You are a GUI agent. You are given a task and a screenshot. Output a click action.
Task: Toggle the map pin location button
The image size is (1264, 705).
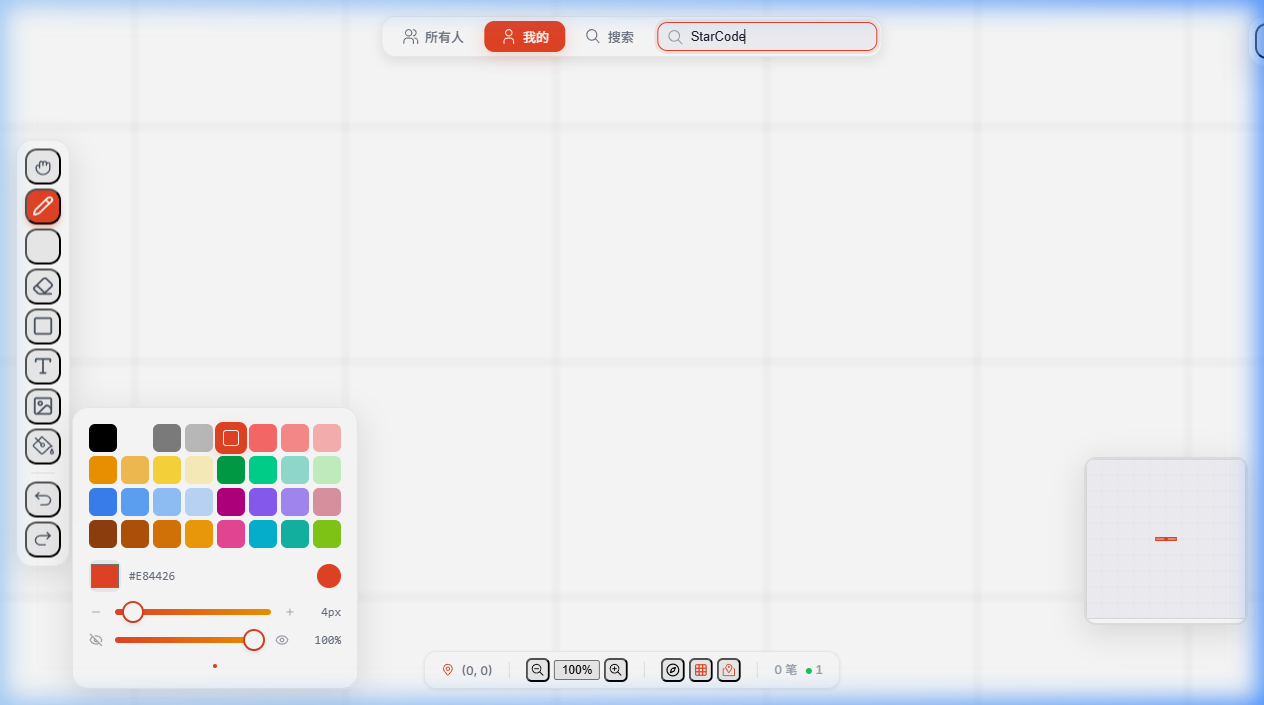coord(729,670)
